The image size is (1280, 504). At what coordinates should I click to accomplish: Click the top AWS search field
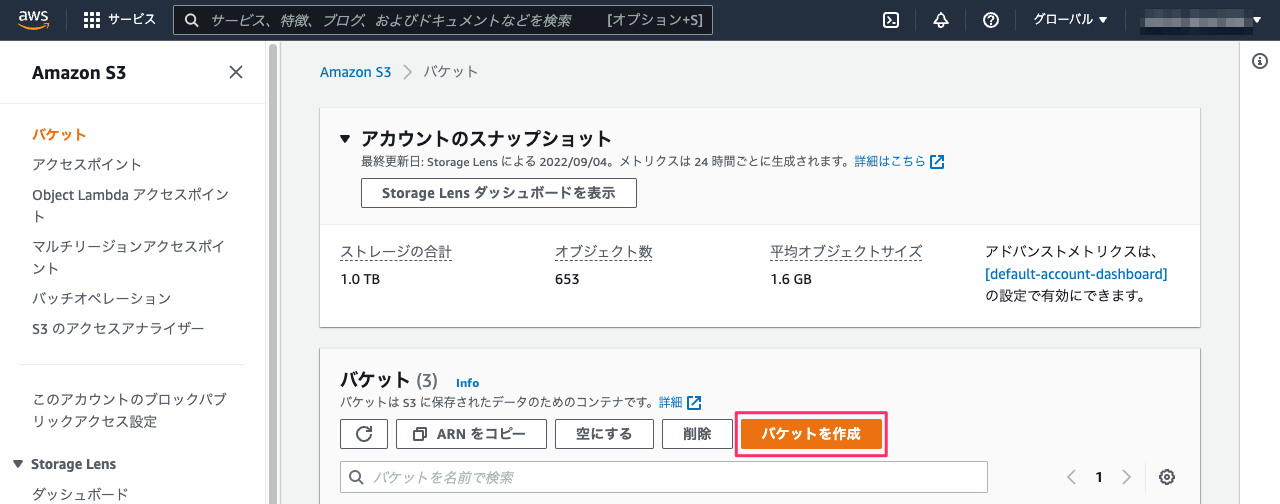click(x=442, y=20)
